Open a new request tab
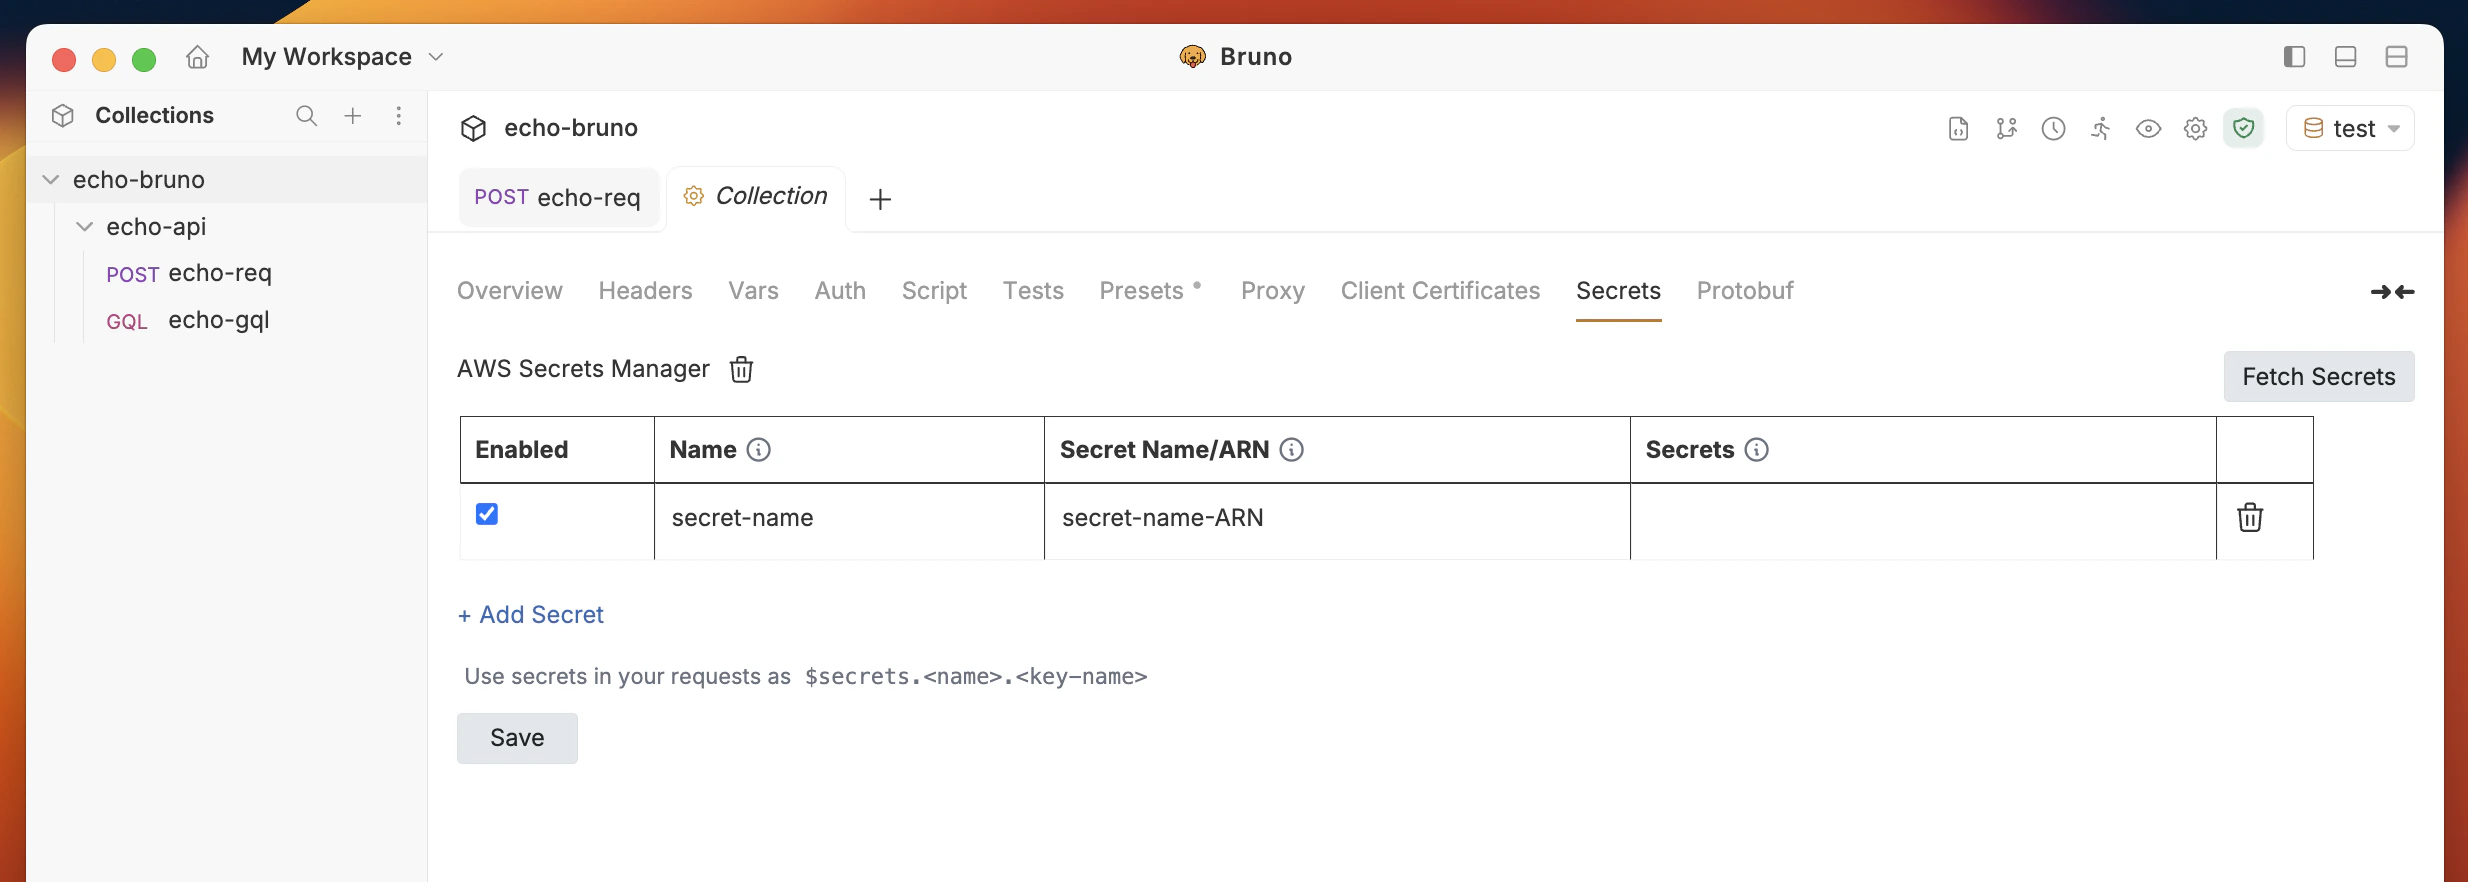 click(880, 199)
